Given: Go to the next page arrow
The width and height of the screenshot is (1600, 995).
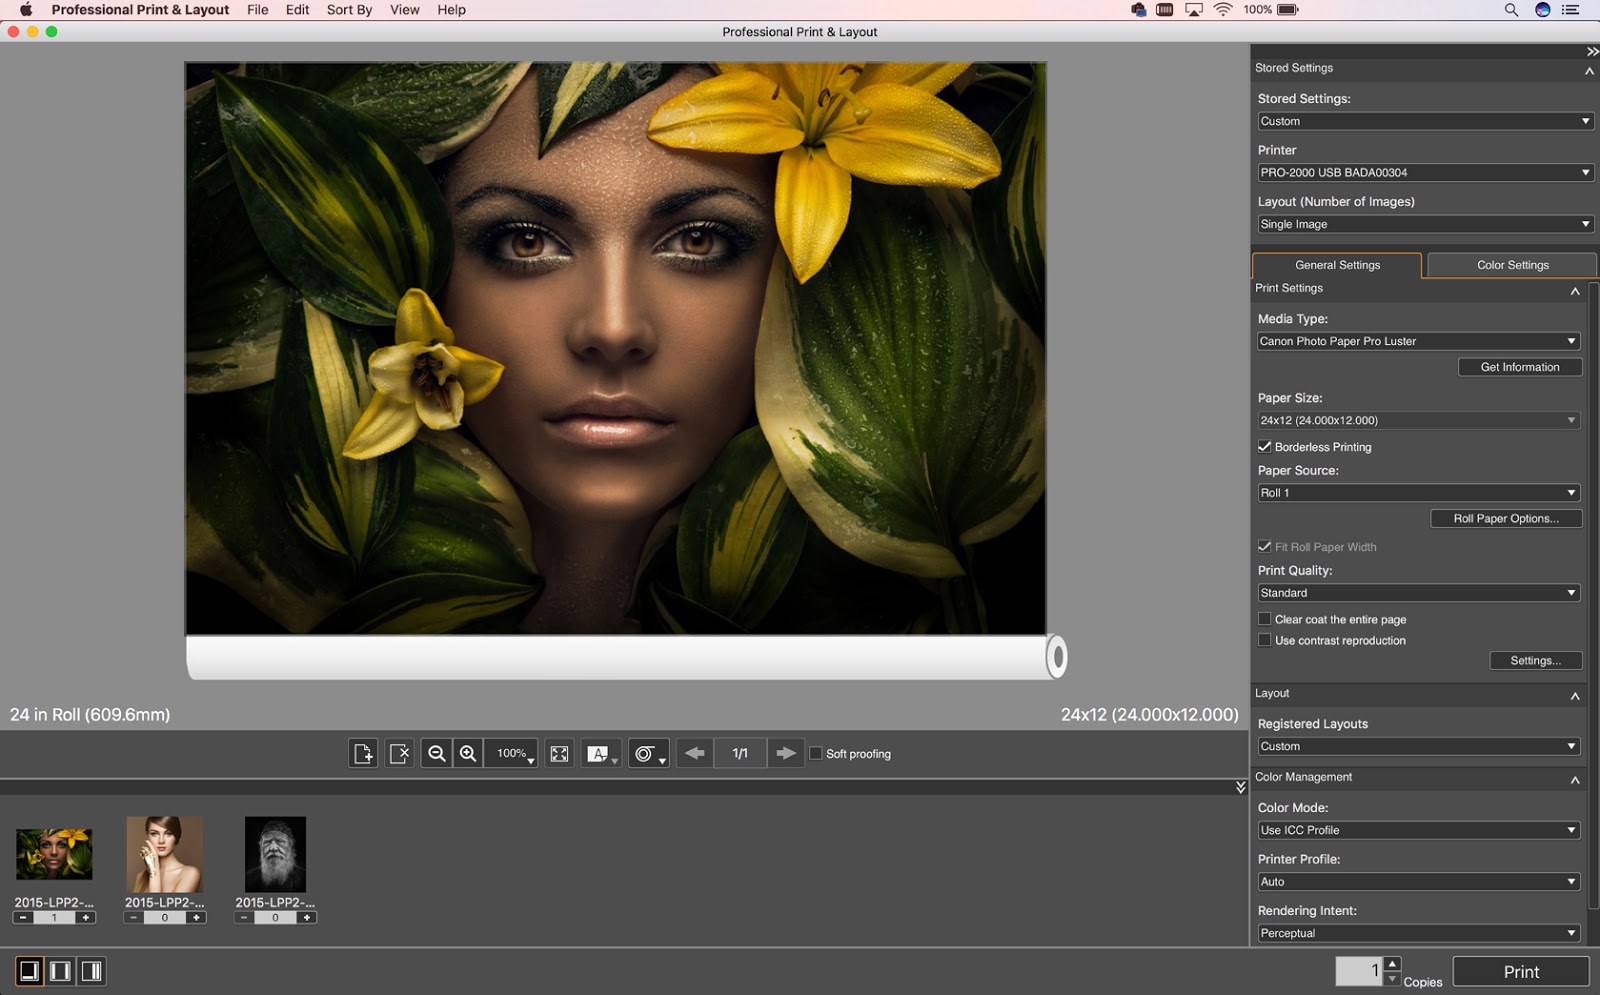Looking at the screenshot, I should 786,753.
